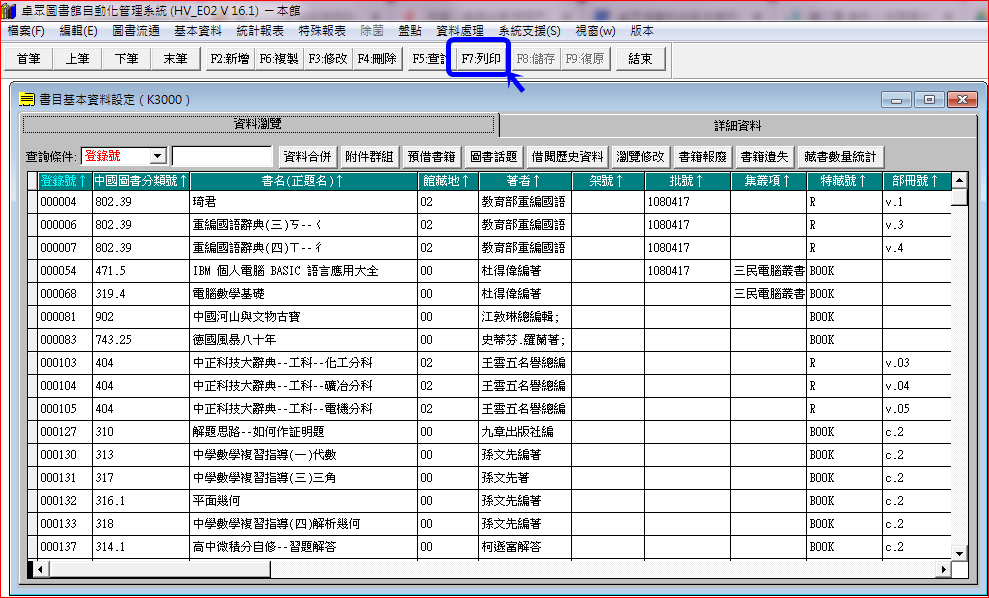Go to next record with 下筆
The height and width of the screenshot is (598, 989).
coord(127,59)
